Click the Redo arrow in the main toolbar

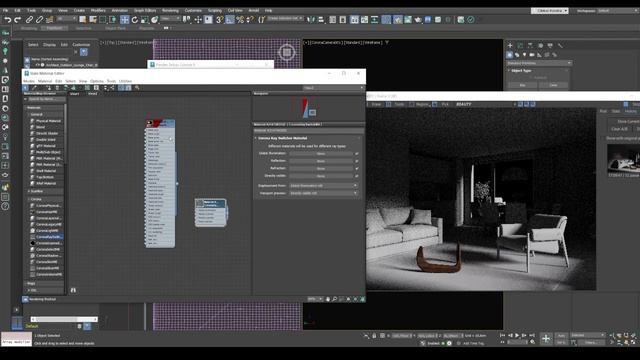click(18, 20)
